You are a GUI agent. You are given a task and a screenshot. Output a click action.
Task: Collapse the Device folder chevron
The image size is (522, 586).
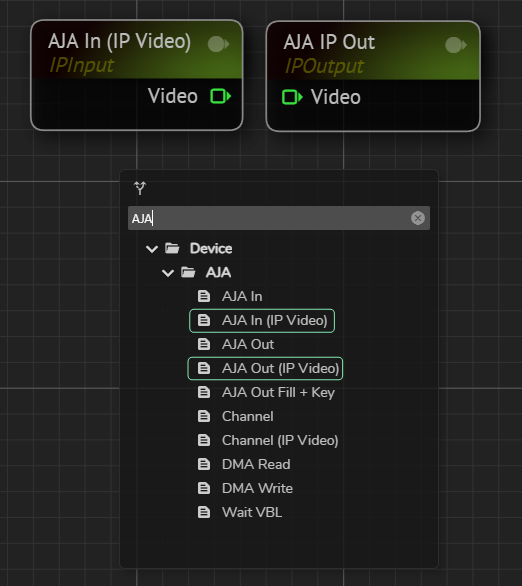pyautogui.click(x=152, y=249)
